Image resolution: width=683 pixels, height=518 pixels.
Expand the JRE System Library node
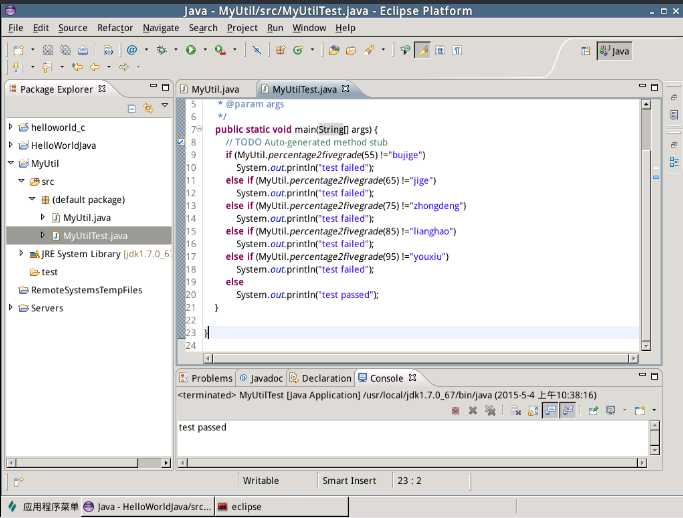click(x=21, y=253)
